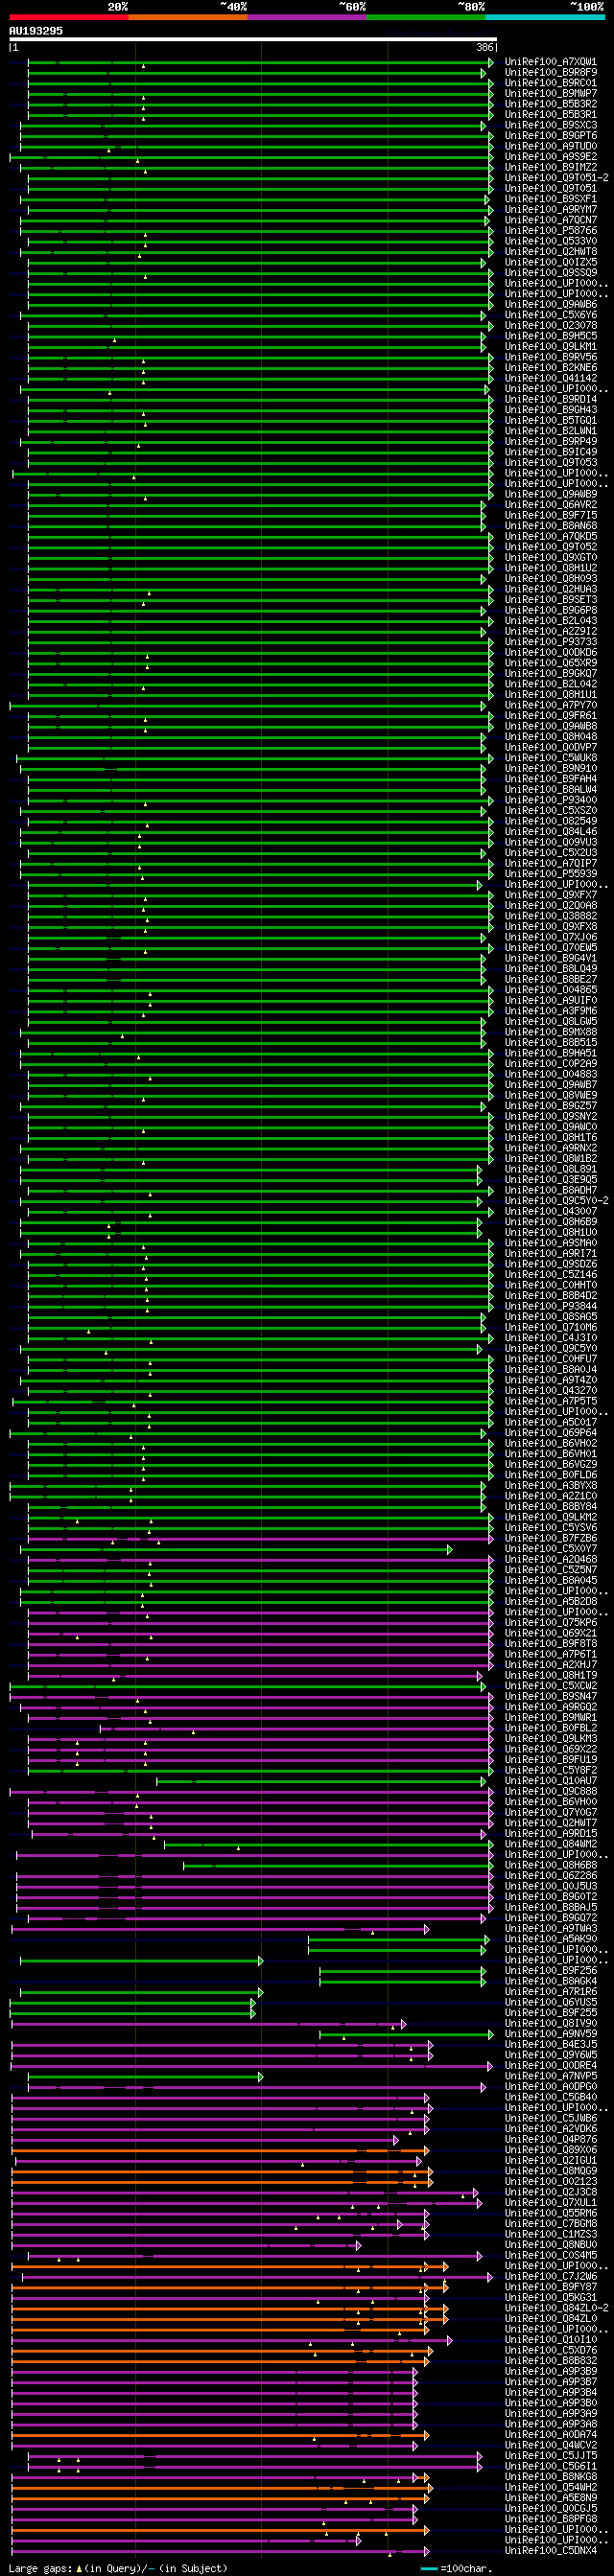Viewport: 614px width, 2576px height.
Task: Select hit UniRef100_Q9SSQ9
Action: (551, 273)
